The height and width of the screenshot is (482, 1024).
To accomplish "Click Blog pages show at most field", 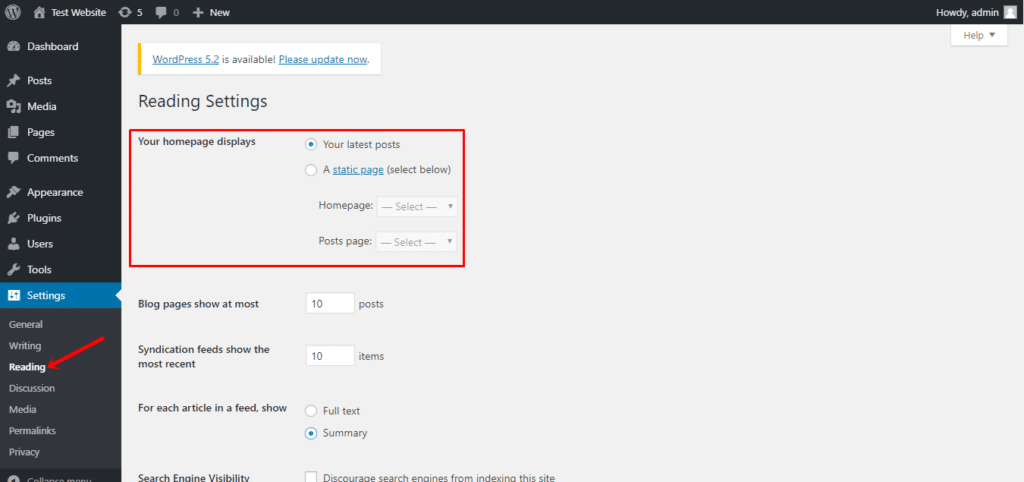I will coord(330,303).
